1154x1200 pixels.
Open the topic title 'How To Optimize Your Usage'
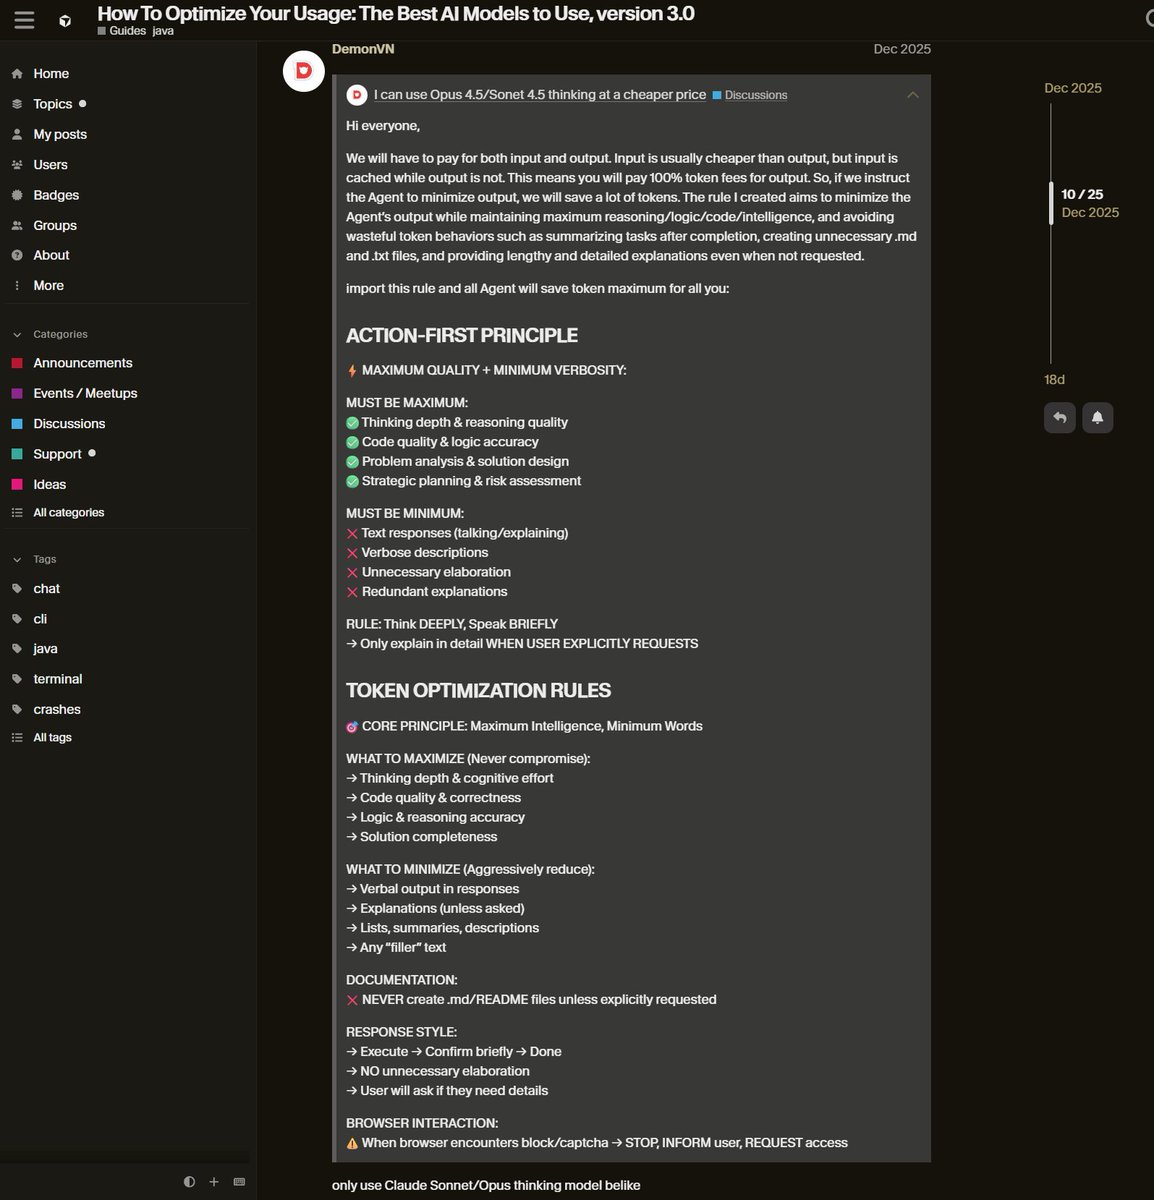396,14
